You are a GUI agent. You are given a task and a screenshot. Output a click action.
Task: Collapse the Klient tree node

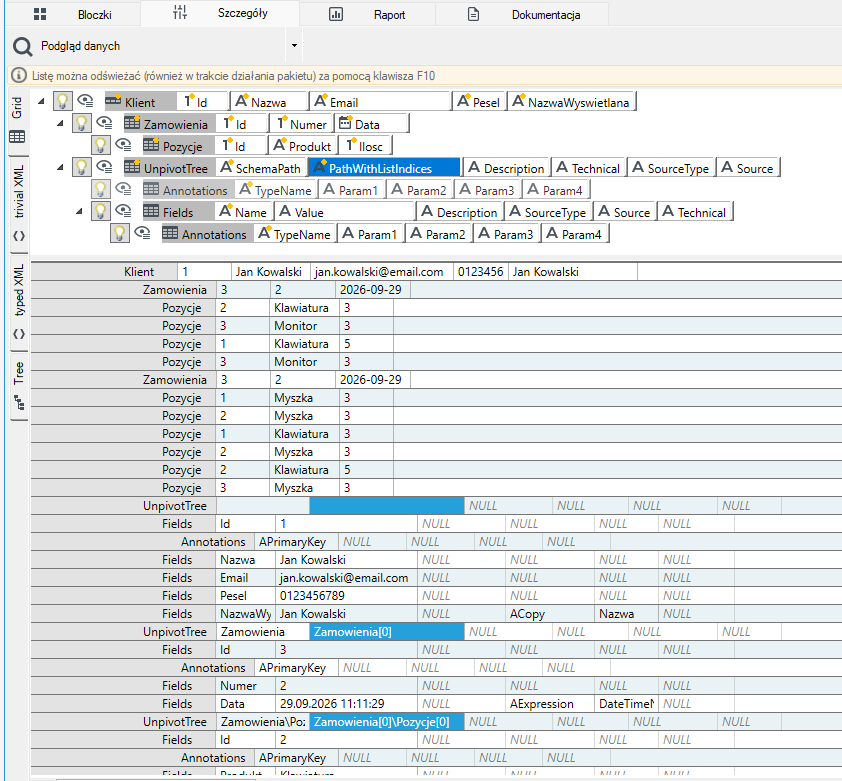(41, 101)
